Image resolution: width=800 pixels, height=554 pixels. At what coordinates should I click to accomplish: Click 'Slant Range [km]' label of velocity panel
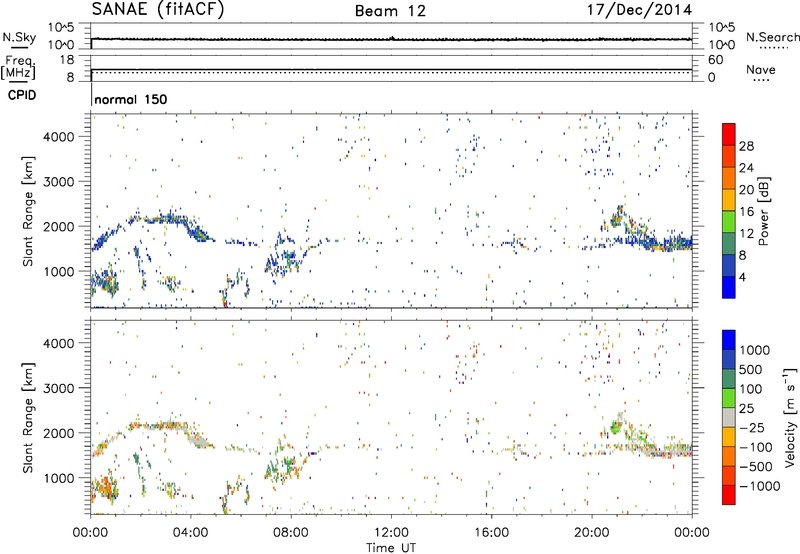click(x=28, y=418)
